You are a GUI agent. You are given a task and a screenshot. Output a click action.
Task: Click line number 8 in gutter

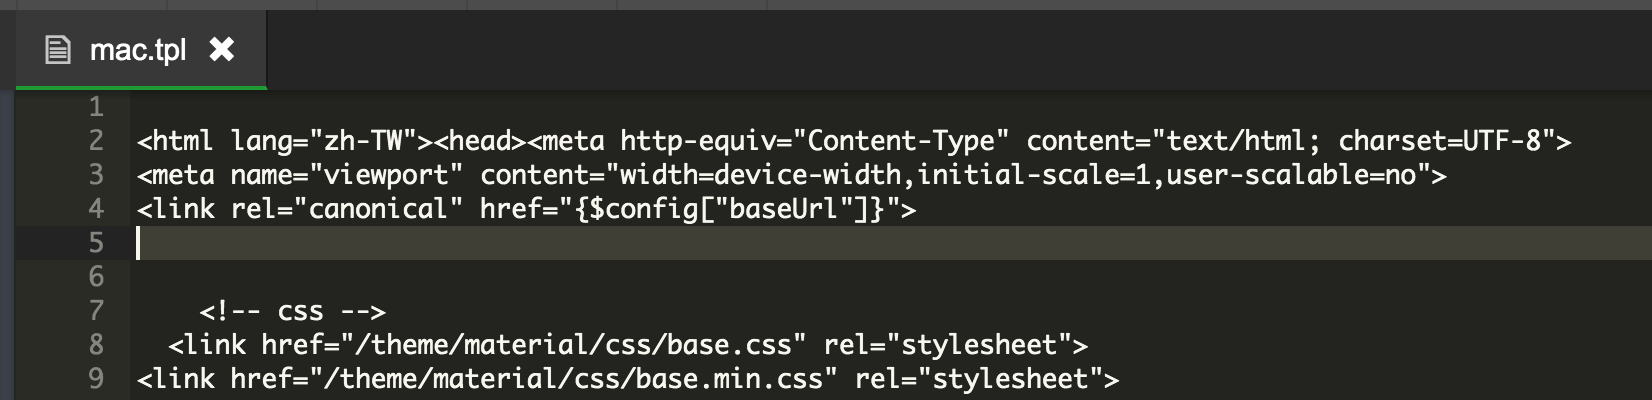pos(96,345)
